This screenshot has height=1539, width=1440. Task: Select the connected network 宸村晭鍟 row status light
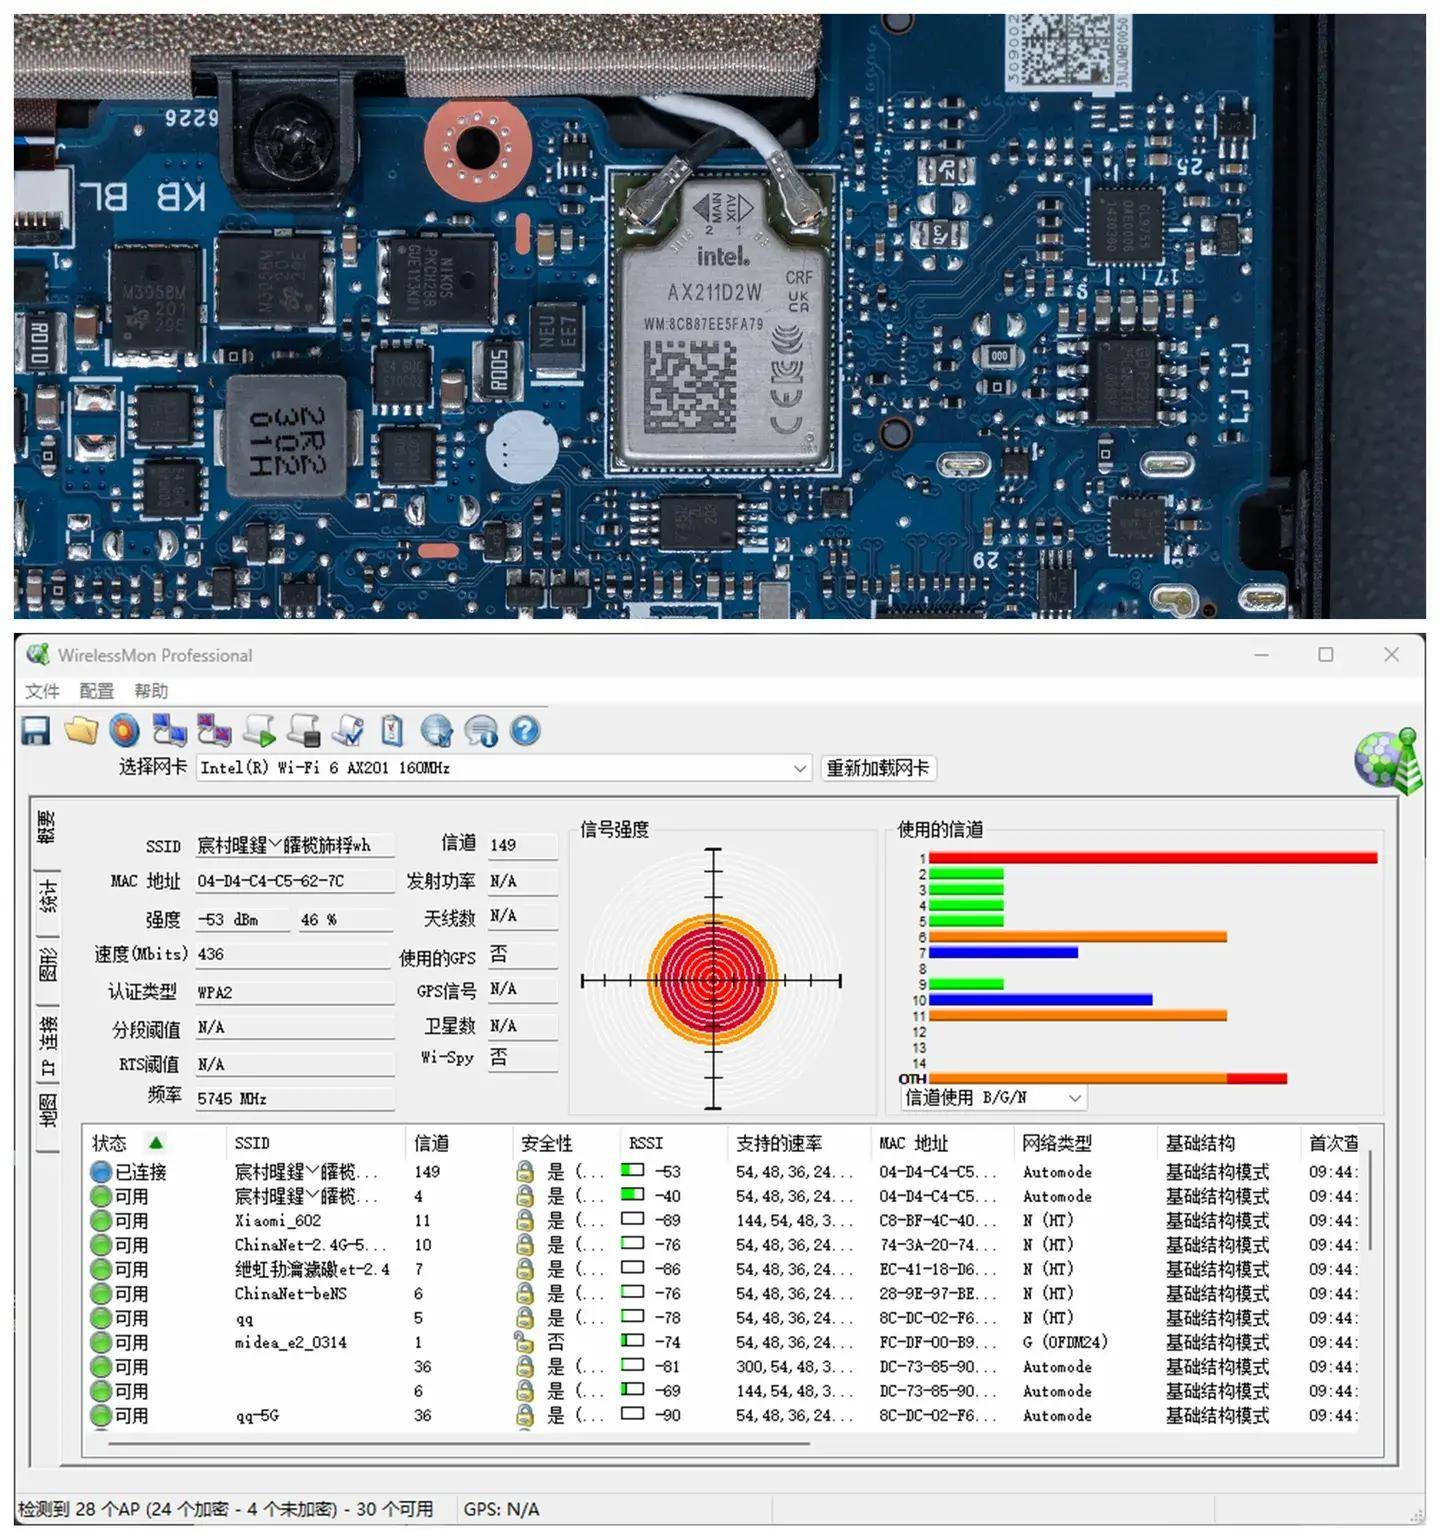click(99, 1171)
